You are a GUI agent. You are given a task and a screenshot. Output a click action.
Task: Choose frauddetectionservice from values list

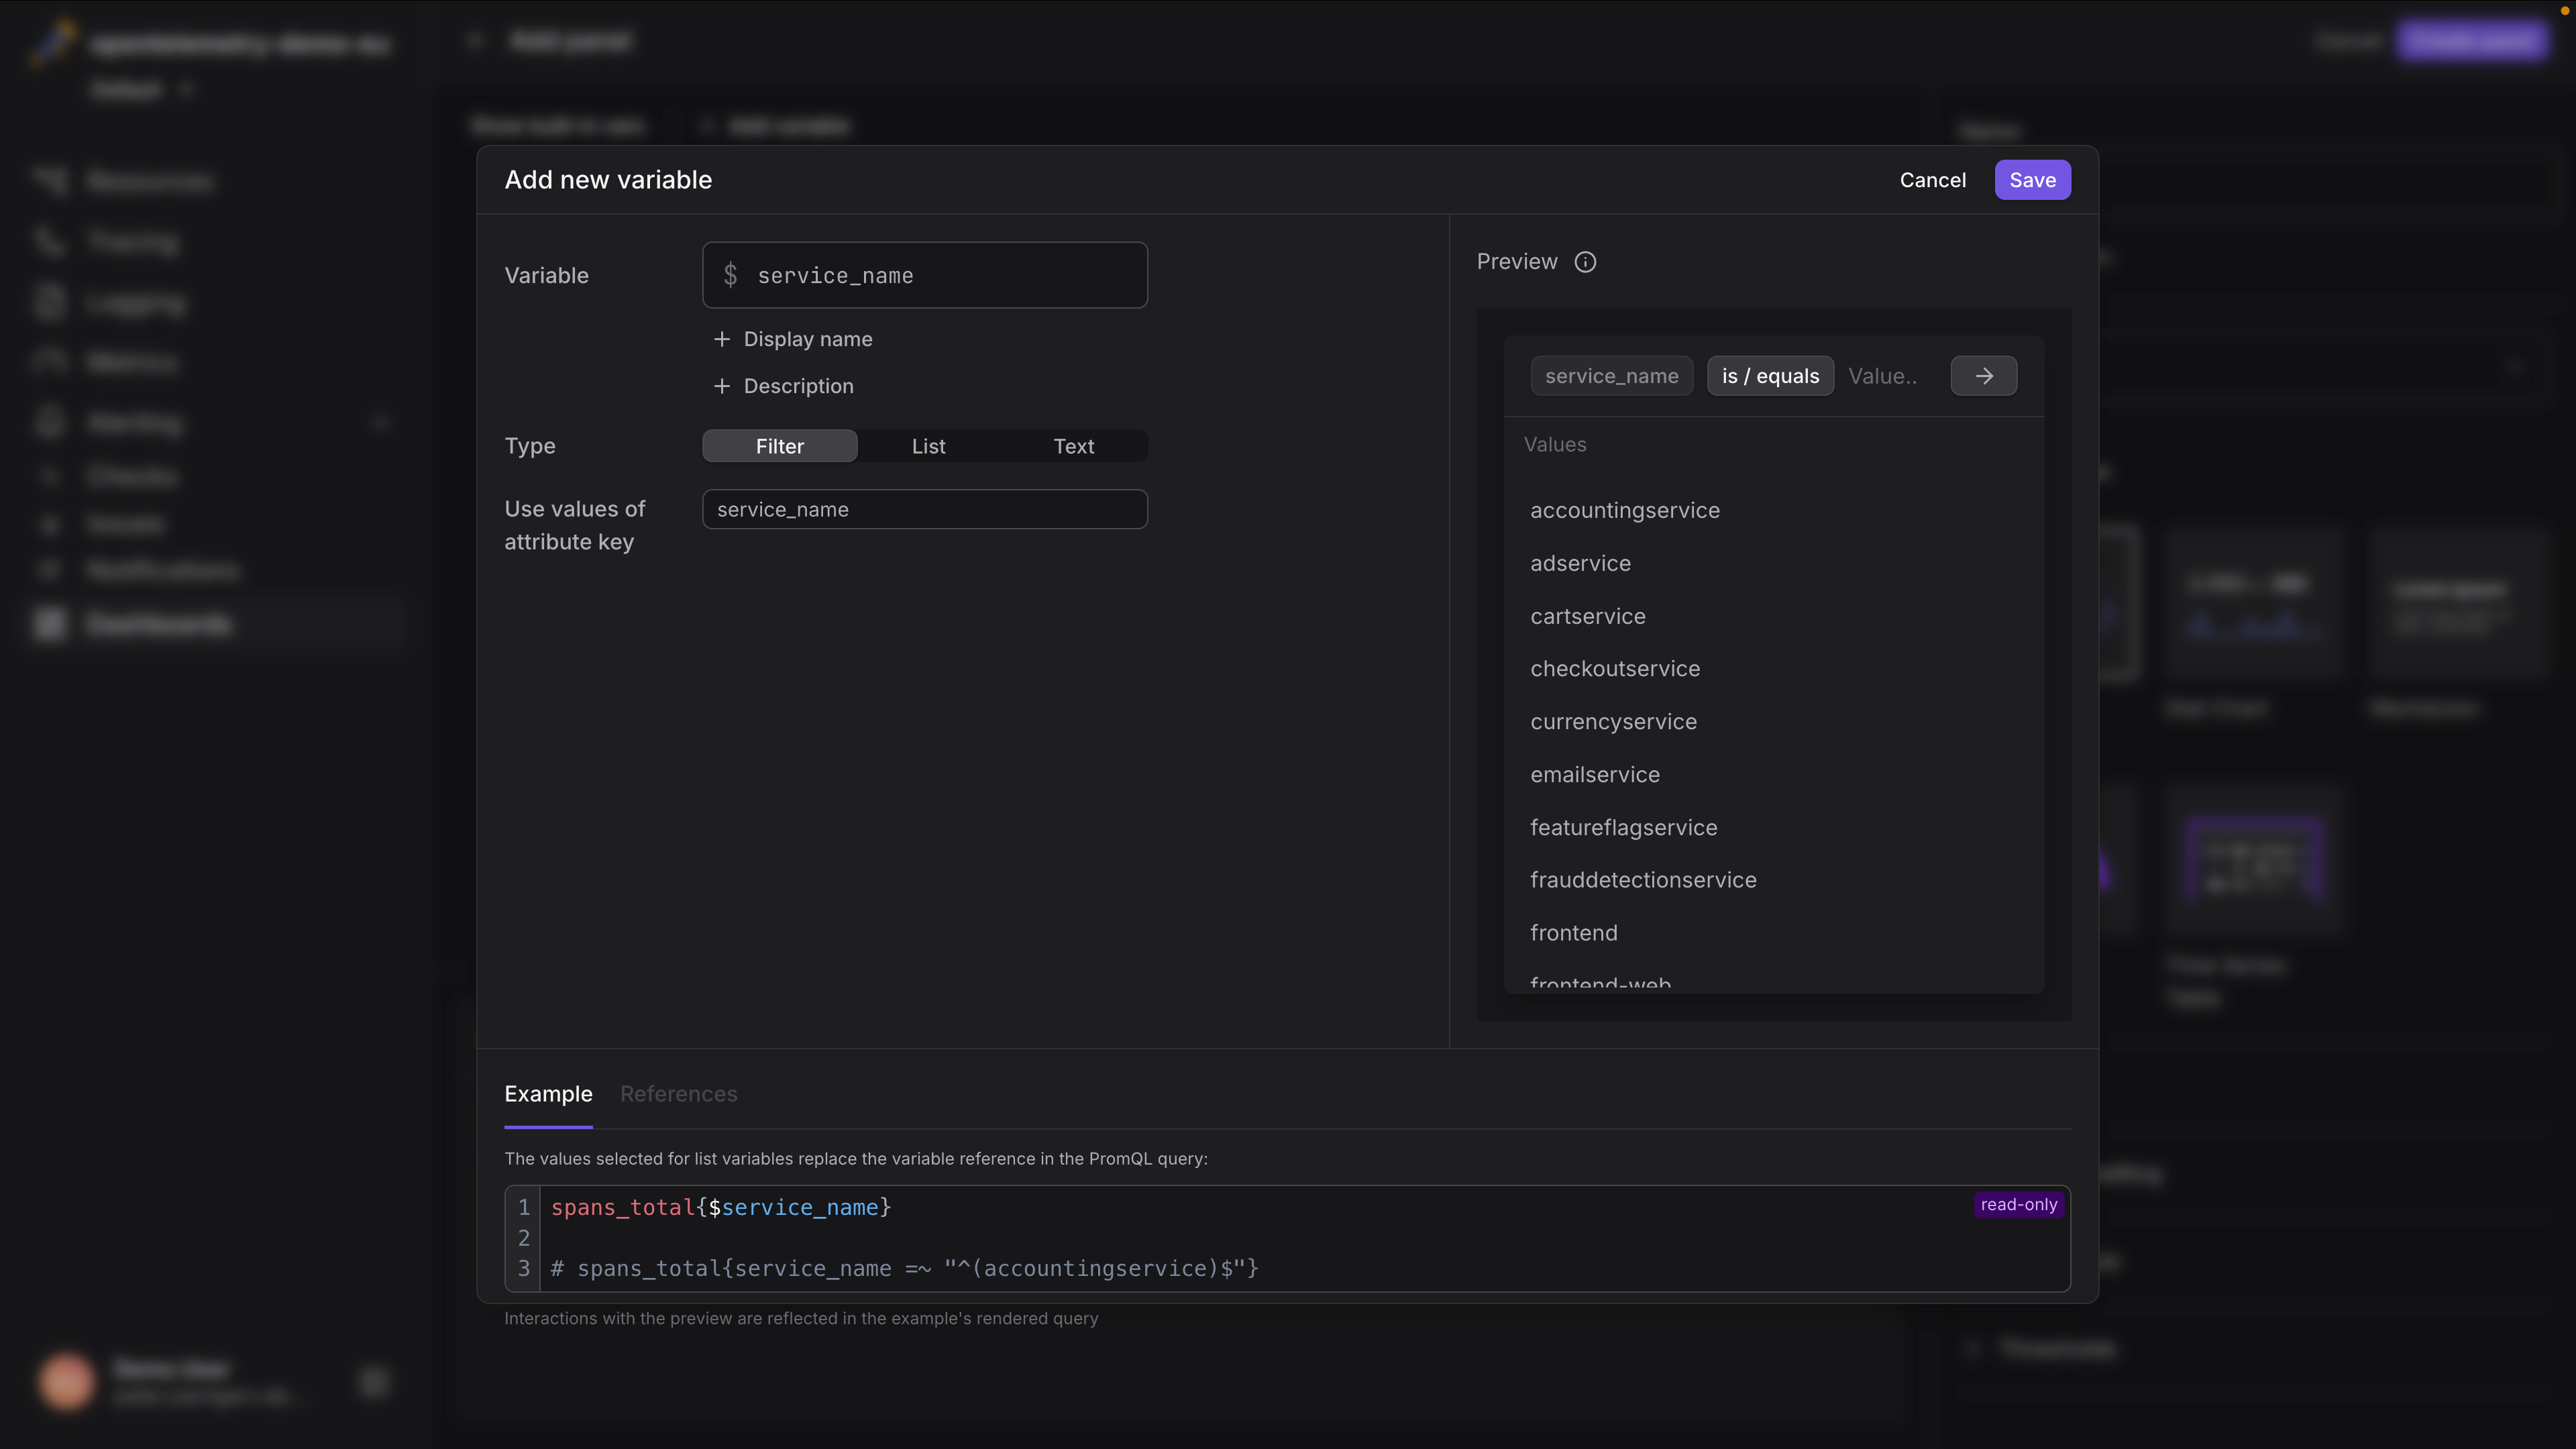coord(1643,880)
